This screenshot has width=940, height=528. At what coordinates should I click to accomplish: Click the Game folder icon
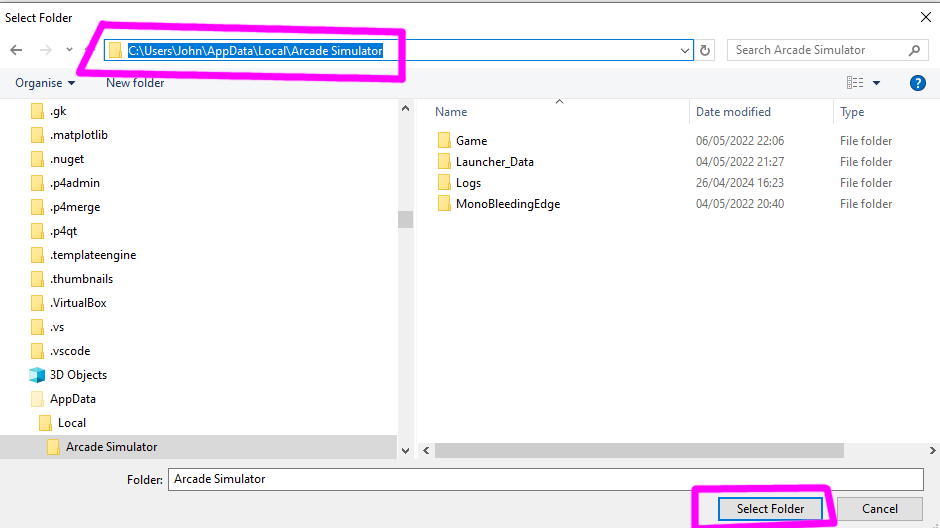pos(445,141)
